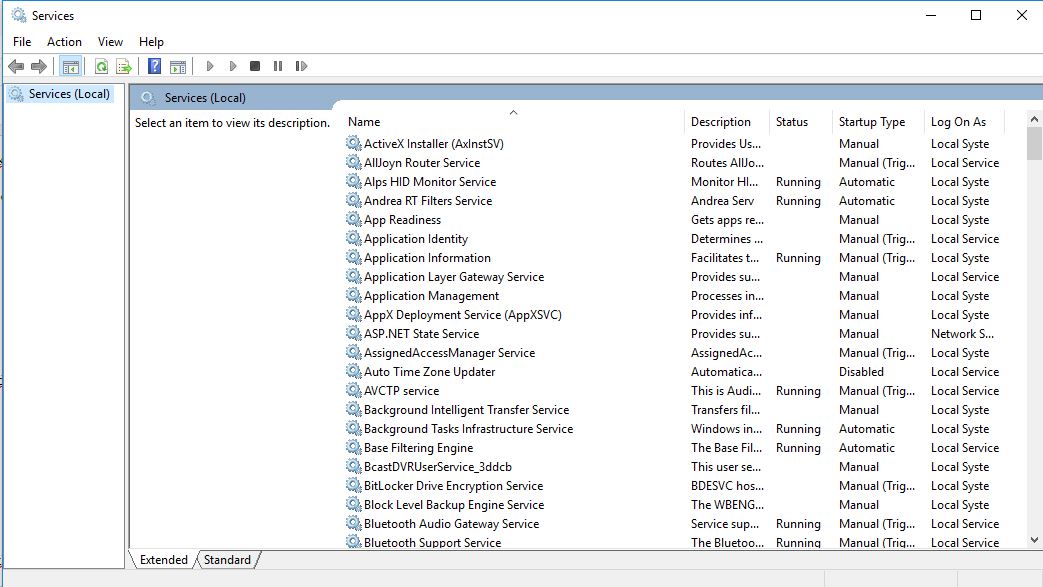Click the Refresh toolbar icon
This screenshot has width=1043, height=587.
pyautogui.click(x=101, y=66)
